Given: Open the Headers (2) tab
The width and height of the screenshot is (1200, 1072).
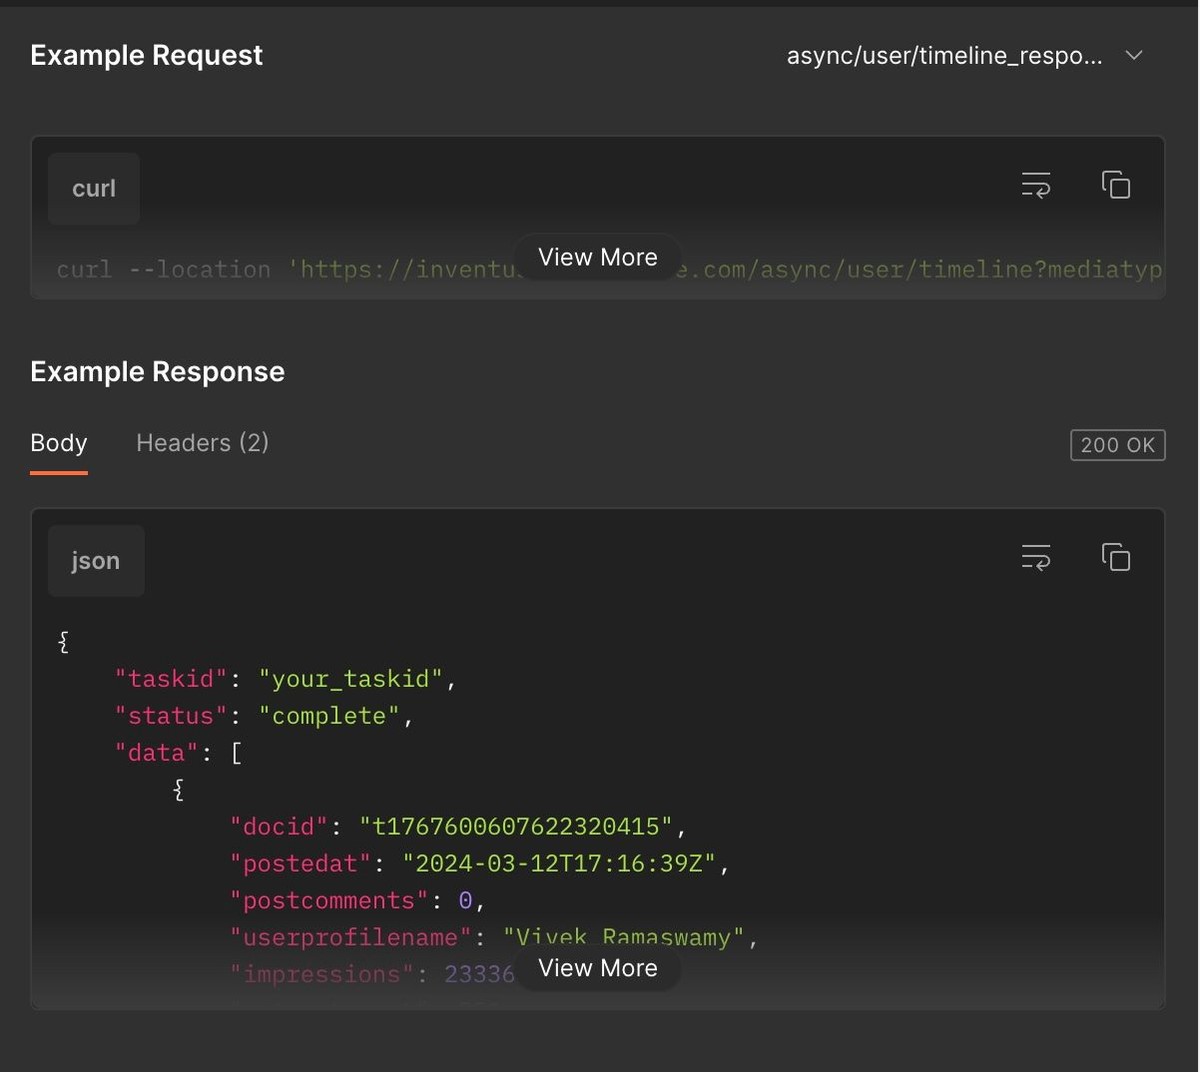Looking at the screenshot, I should 202,443.
